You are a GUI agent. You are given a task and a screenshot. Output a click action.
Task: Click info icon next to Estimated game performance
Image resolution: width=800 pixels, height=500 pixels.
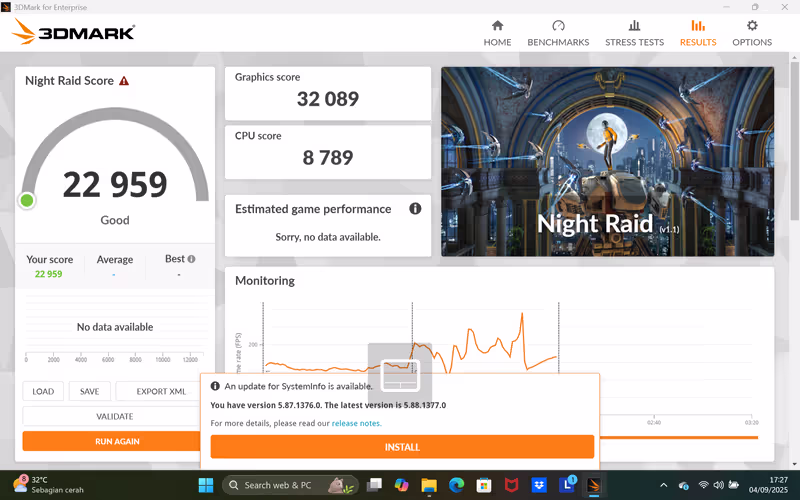[x=415, y=209]
